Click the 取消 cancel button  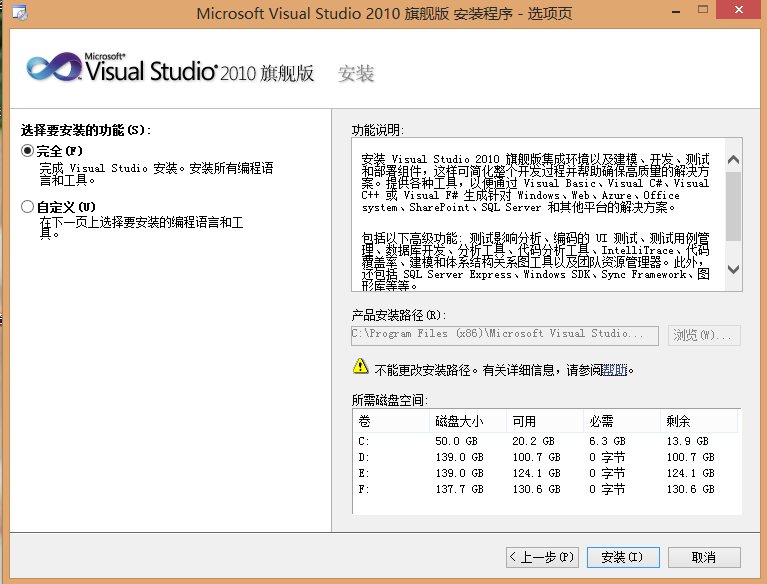704,557
